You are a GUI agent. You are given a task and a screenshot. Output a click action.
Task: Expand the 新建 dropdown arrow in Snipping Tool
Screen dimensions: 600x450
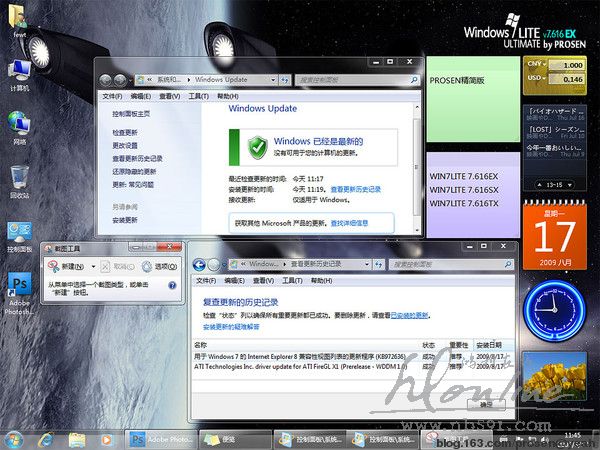tap(94, 267)
